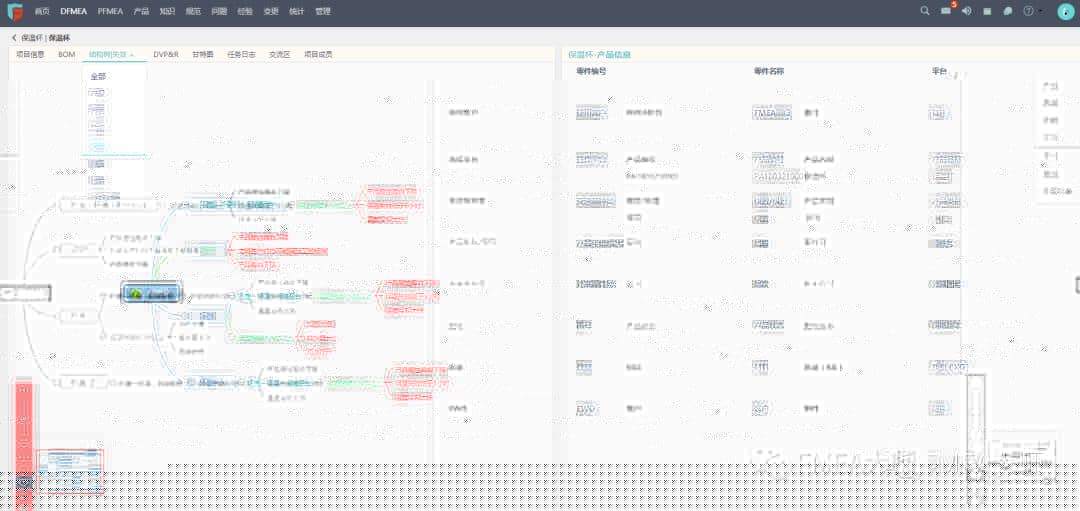The height and width of the screenshot is (511, 1080).
Task: Open the teal user avatar
Action: 1066,12
